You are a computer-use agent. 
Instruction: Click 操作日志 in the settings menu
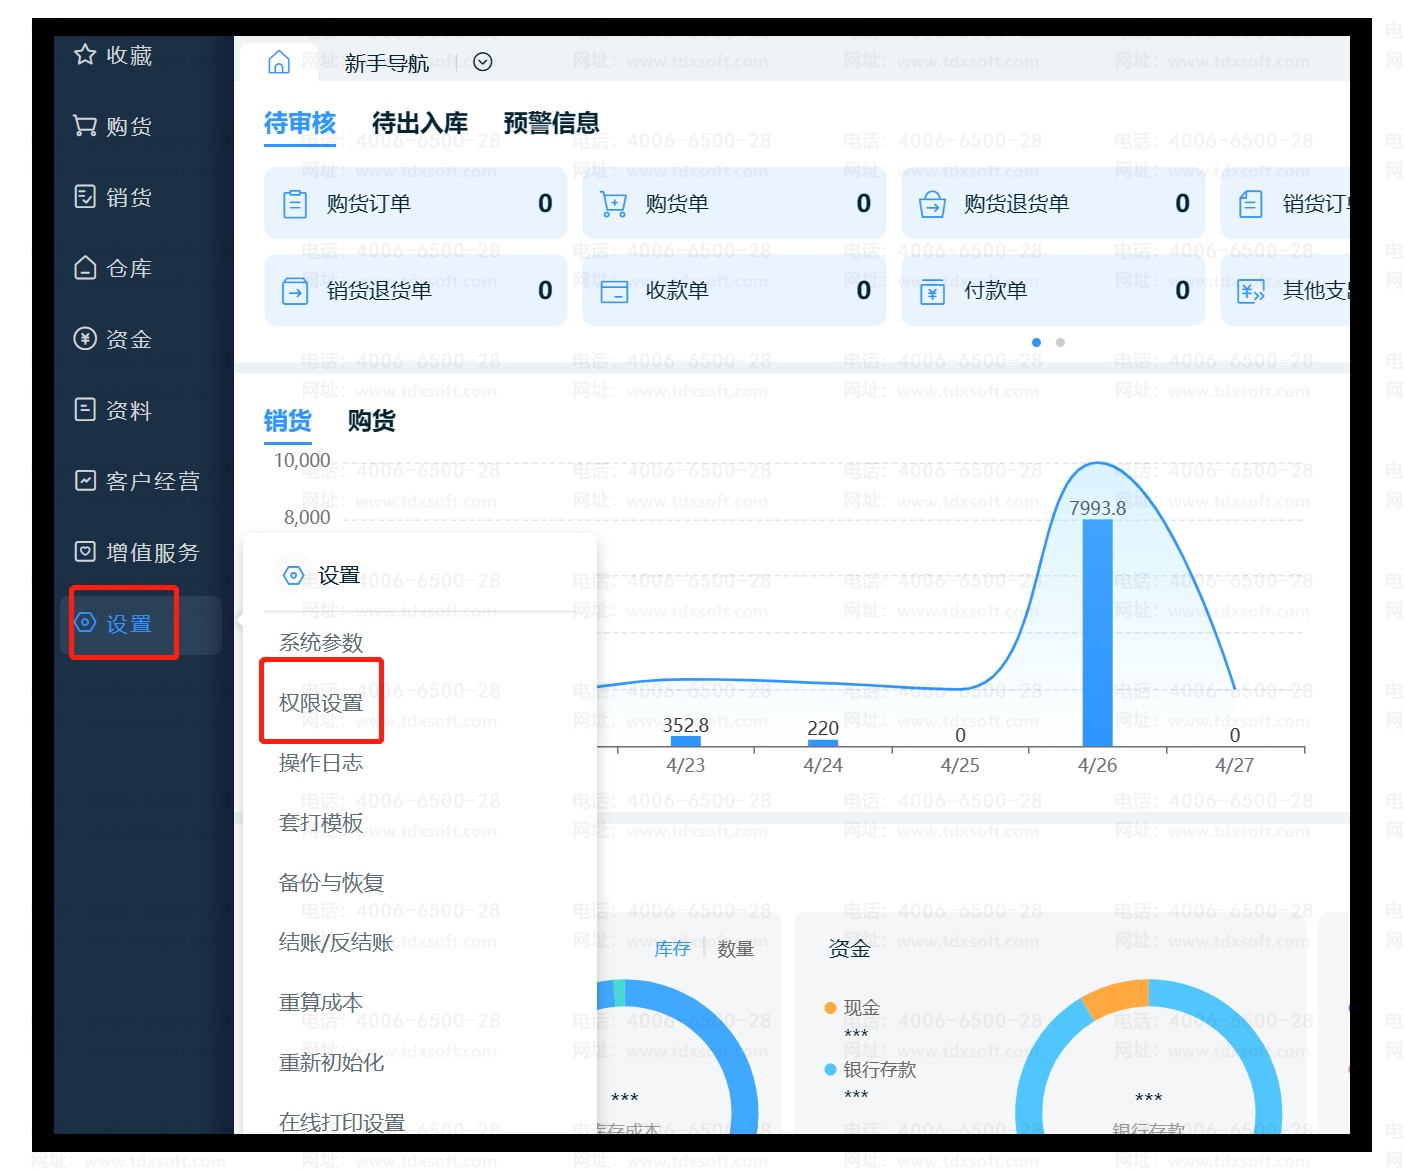[321, 763]
